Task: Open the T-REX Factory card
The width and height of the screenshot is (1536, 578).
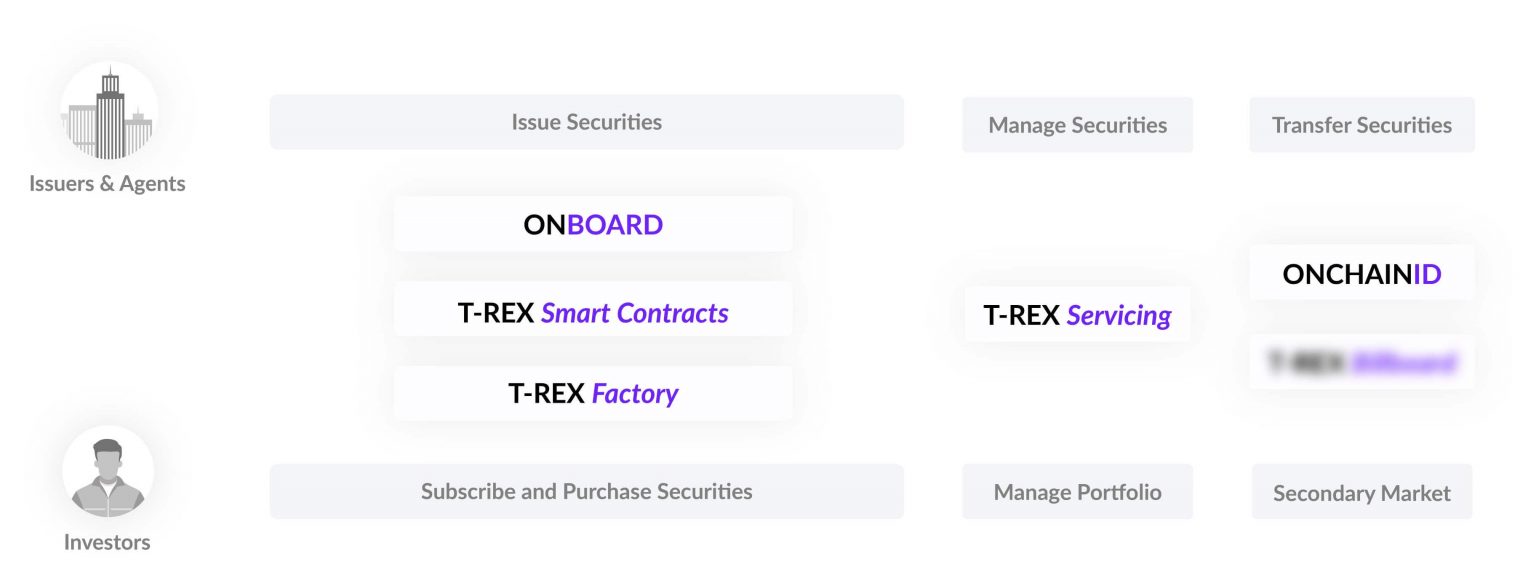Action: (593, 393)
